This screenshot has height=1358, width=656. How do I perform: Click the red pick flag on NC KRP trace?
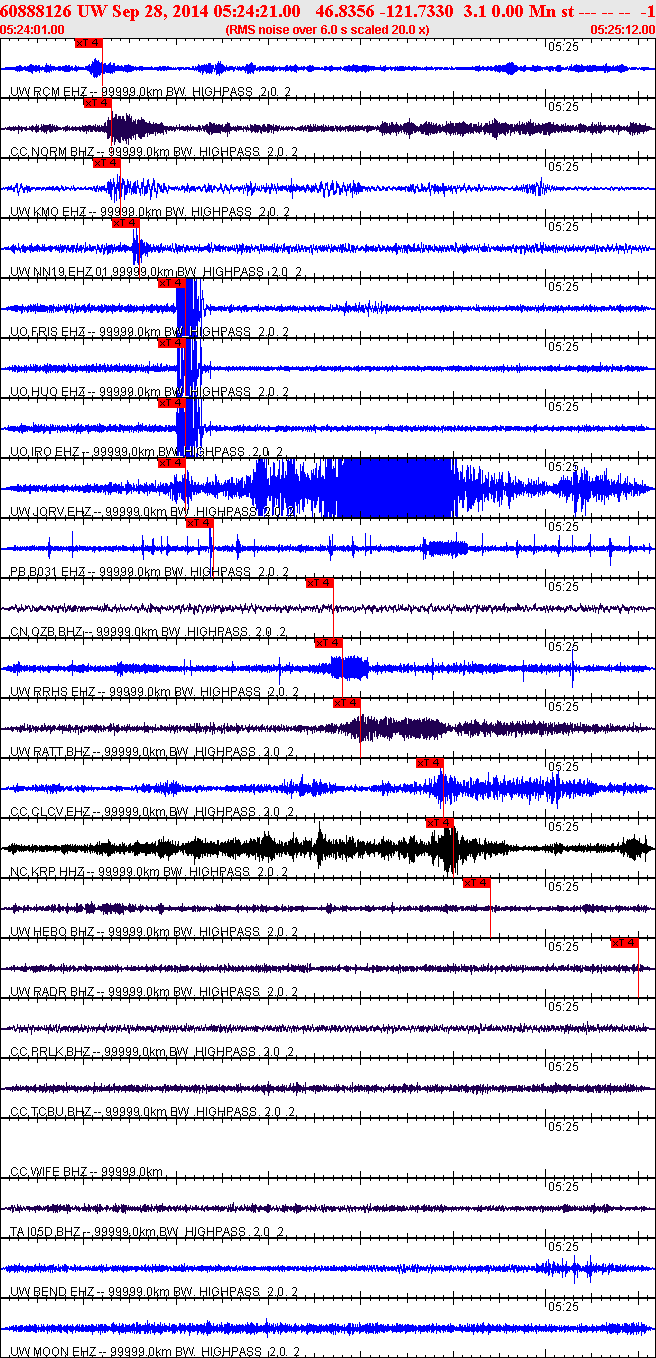click(x=440, y=823)
